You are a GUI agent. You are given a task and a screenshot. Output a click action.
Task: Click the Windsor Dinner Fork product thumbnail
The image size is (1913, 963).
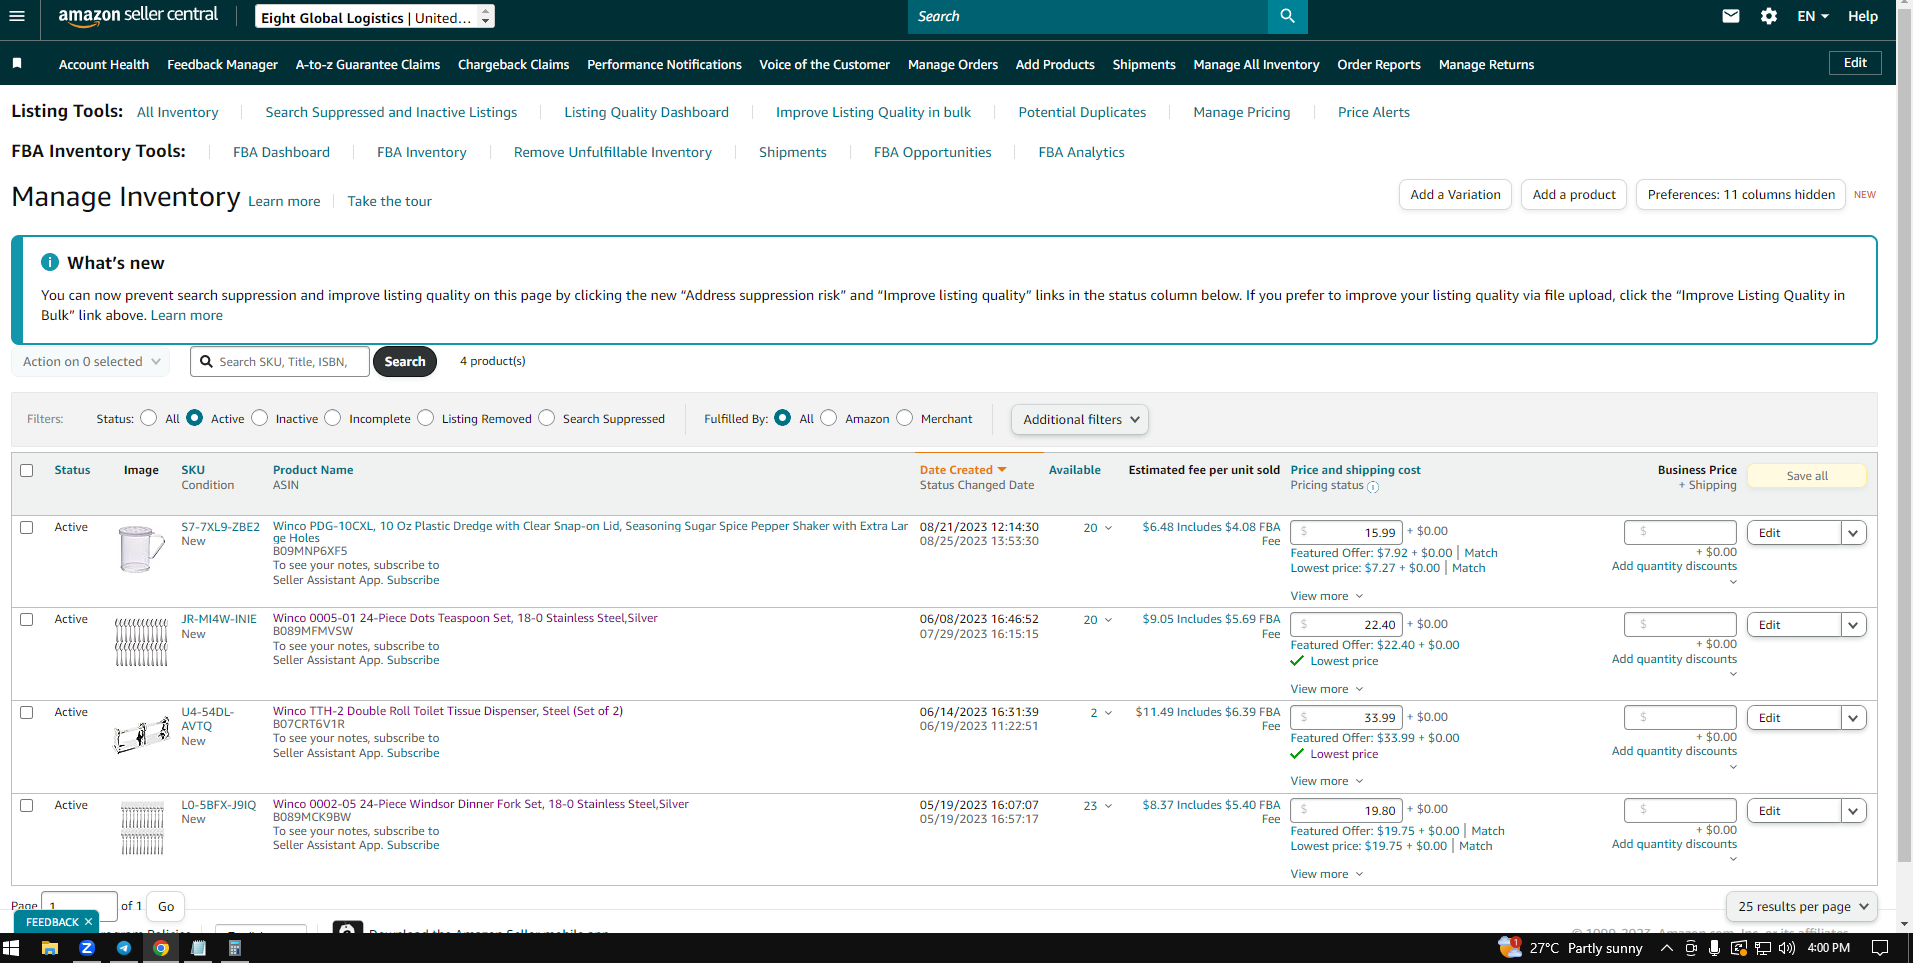click(141, 828)
